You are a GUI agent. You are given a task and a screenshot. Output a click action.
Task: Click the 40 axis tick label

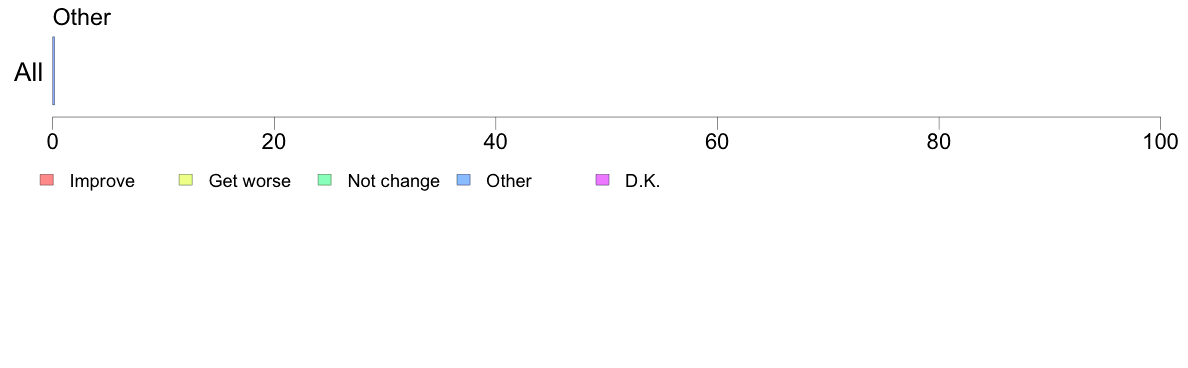496,142
